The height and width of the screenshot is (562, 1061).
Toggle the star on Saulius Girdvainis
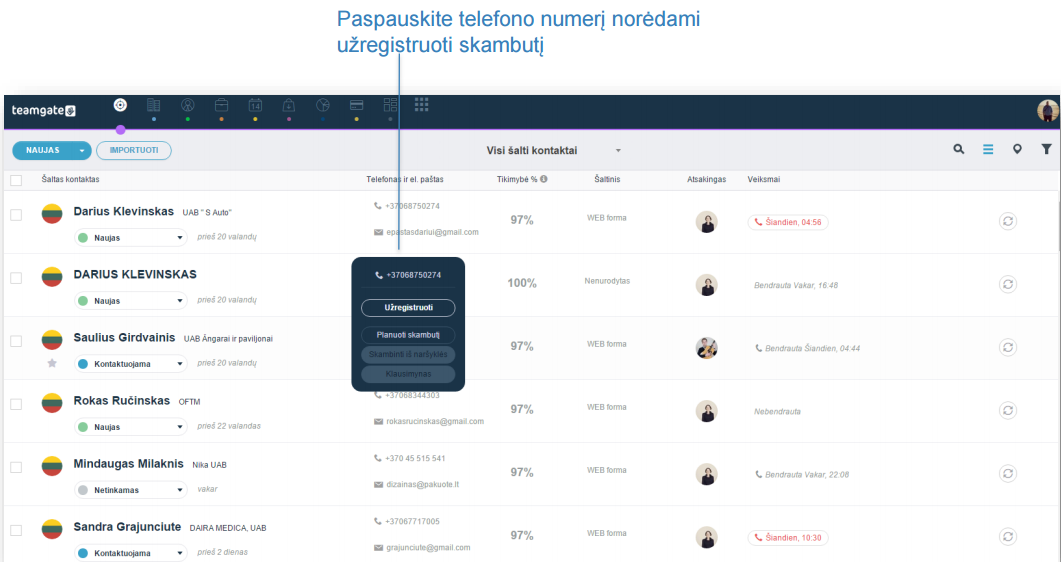[52, 363]
